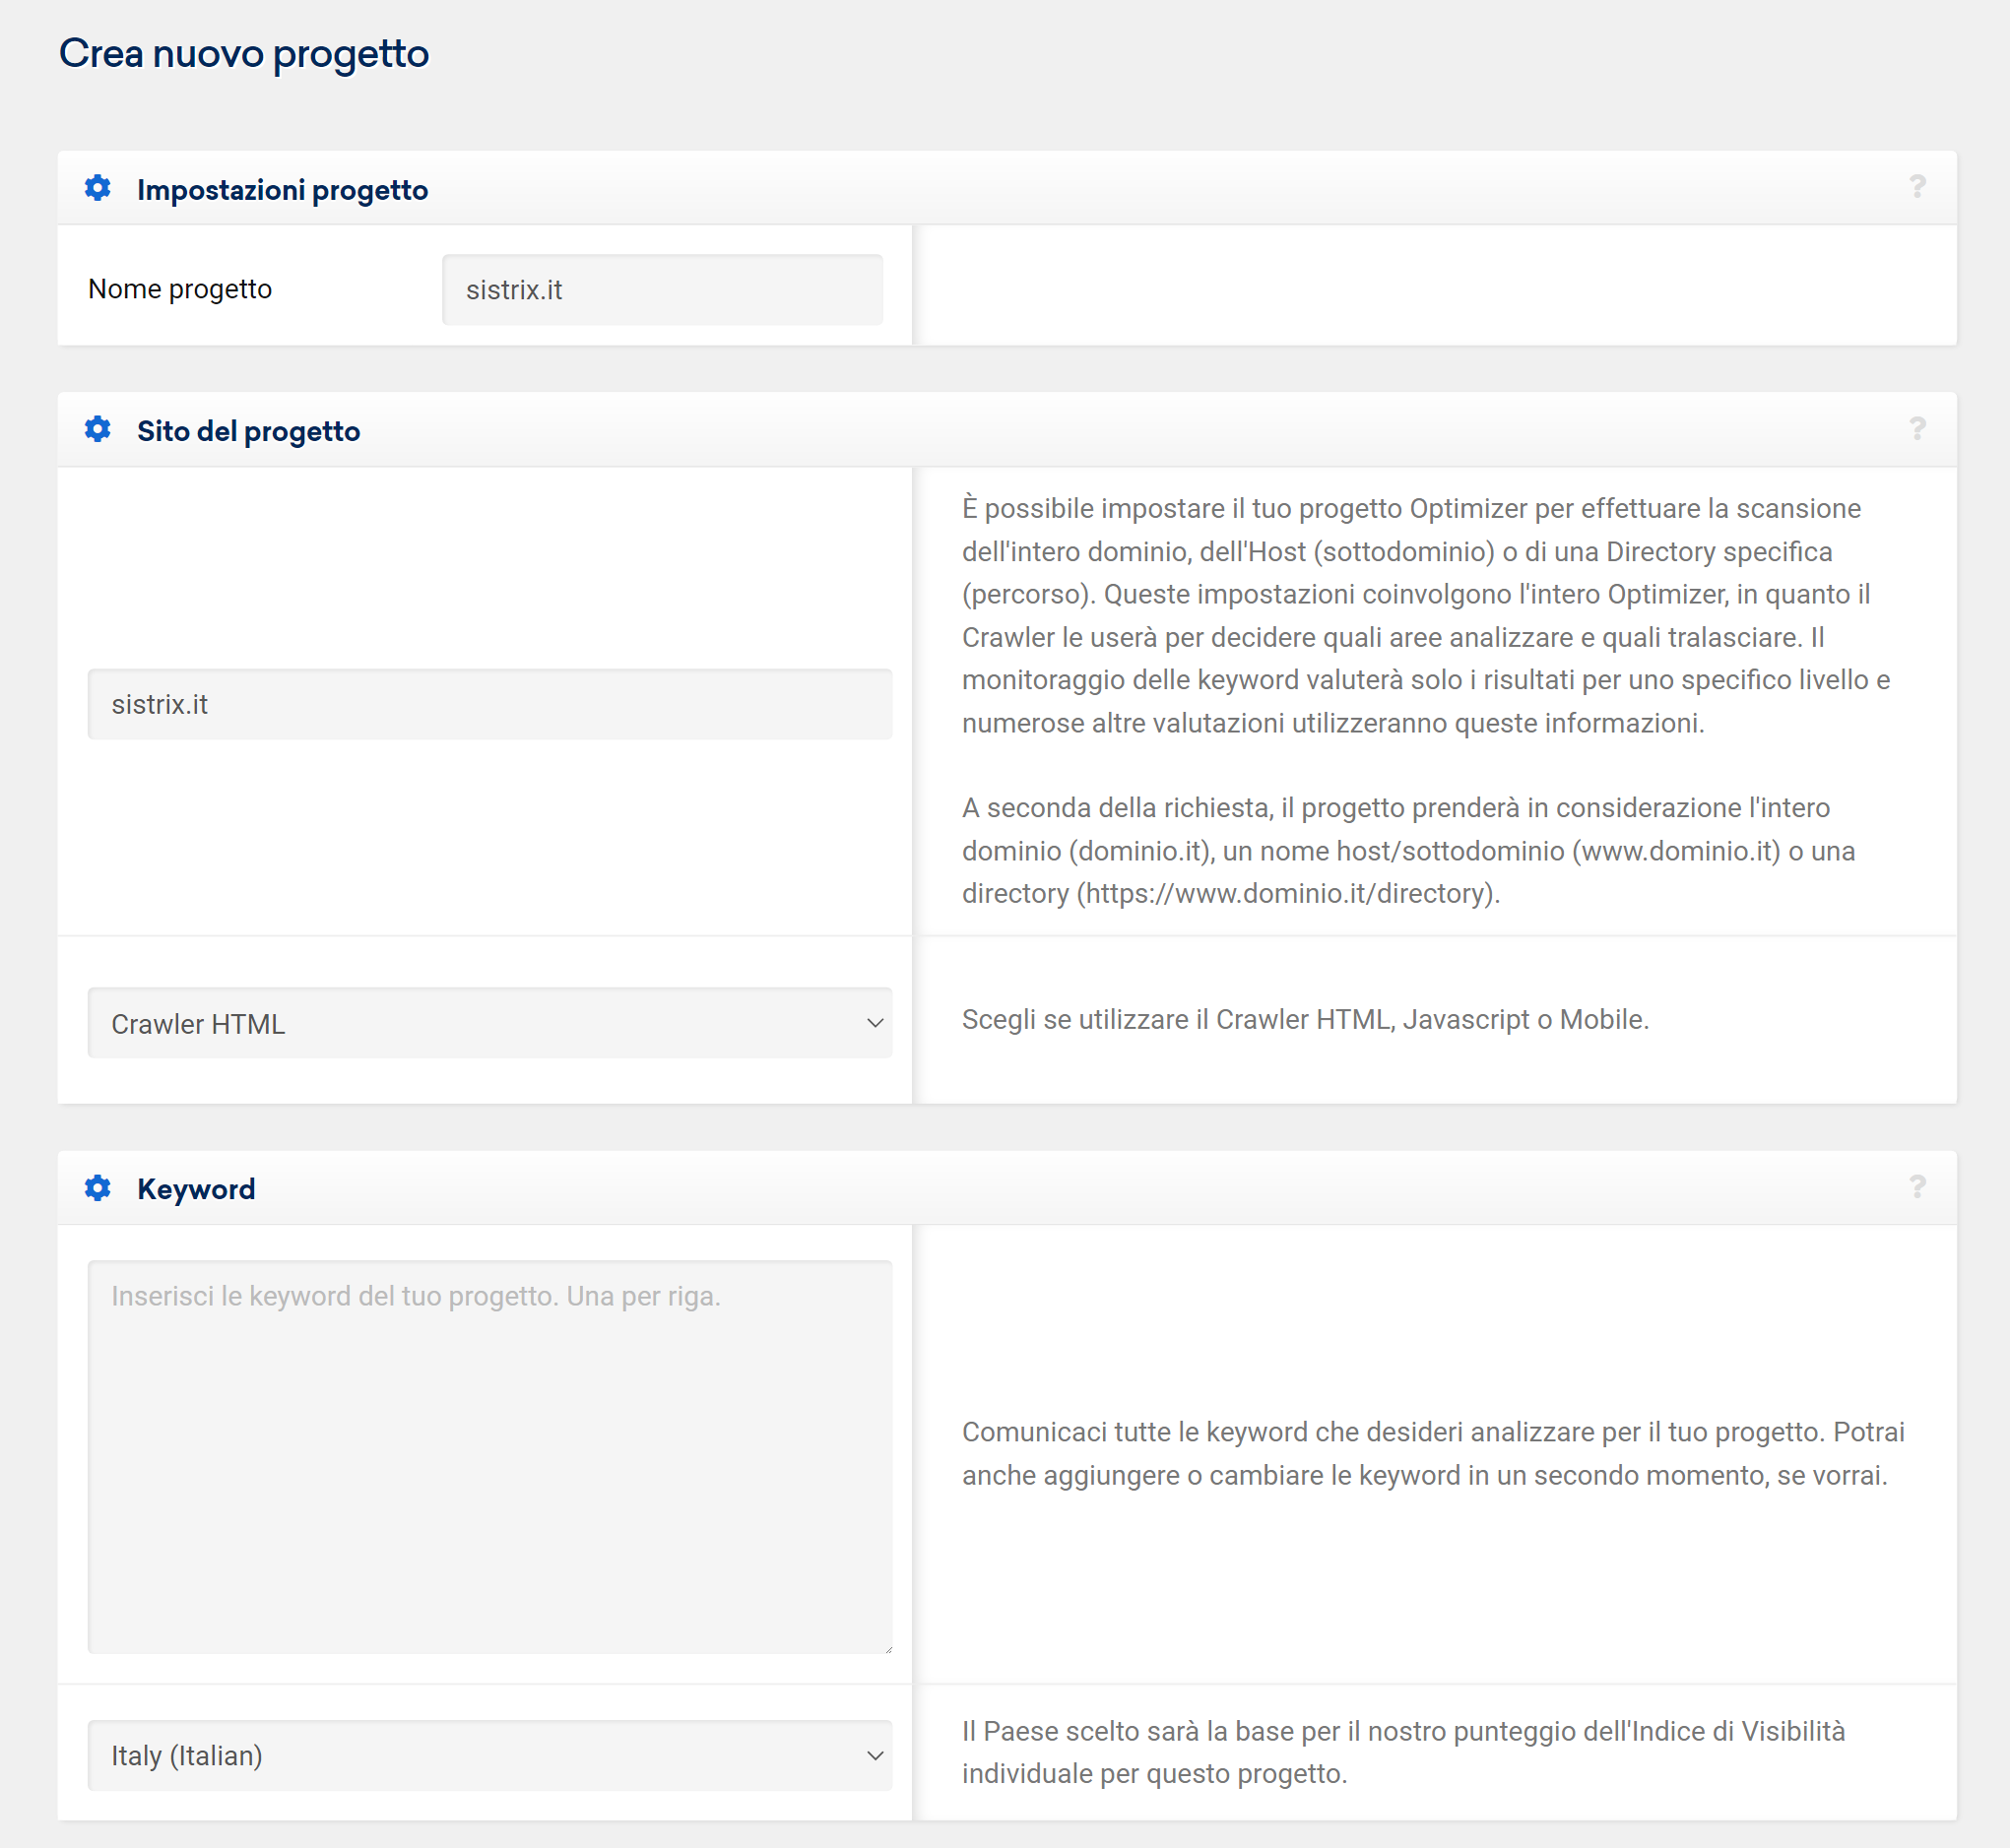The height and width of the screenshot is (1848, 2010).
Task: Open the Crawler HTML dropdown
Action: coord(490,1023)
